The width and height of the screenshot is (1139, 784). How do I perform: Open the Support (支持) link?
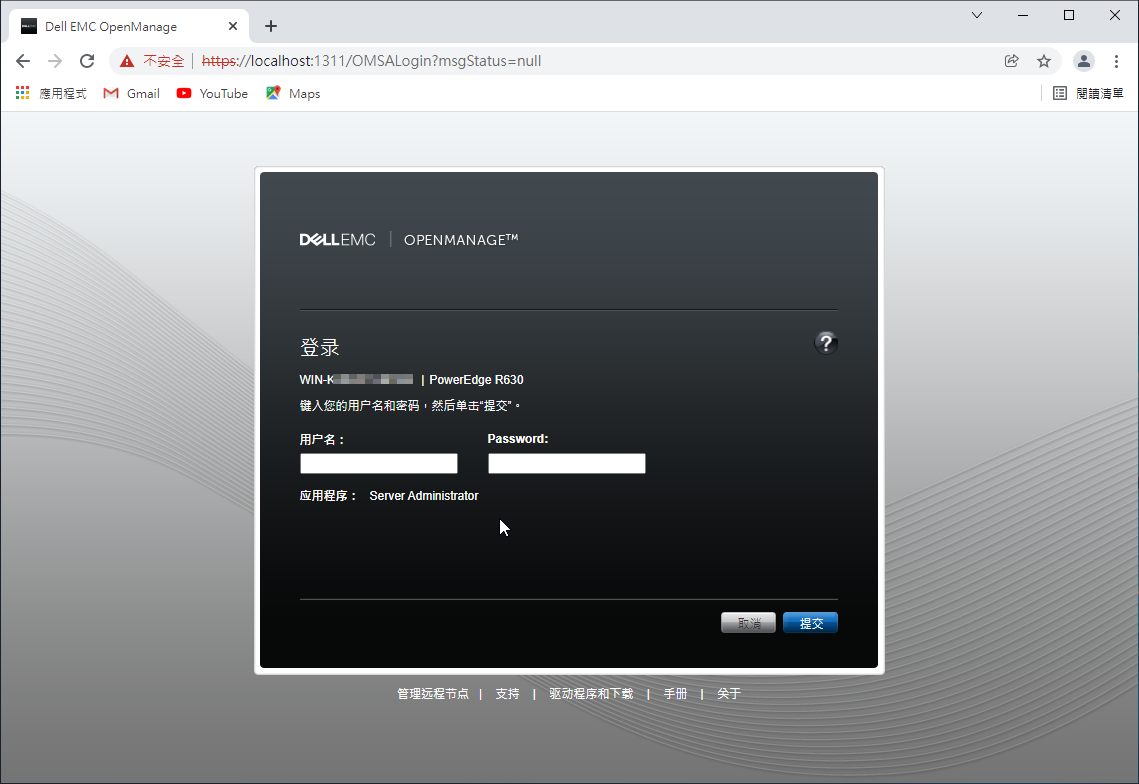tap(507, 694)
